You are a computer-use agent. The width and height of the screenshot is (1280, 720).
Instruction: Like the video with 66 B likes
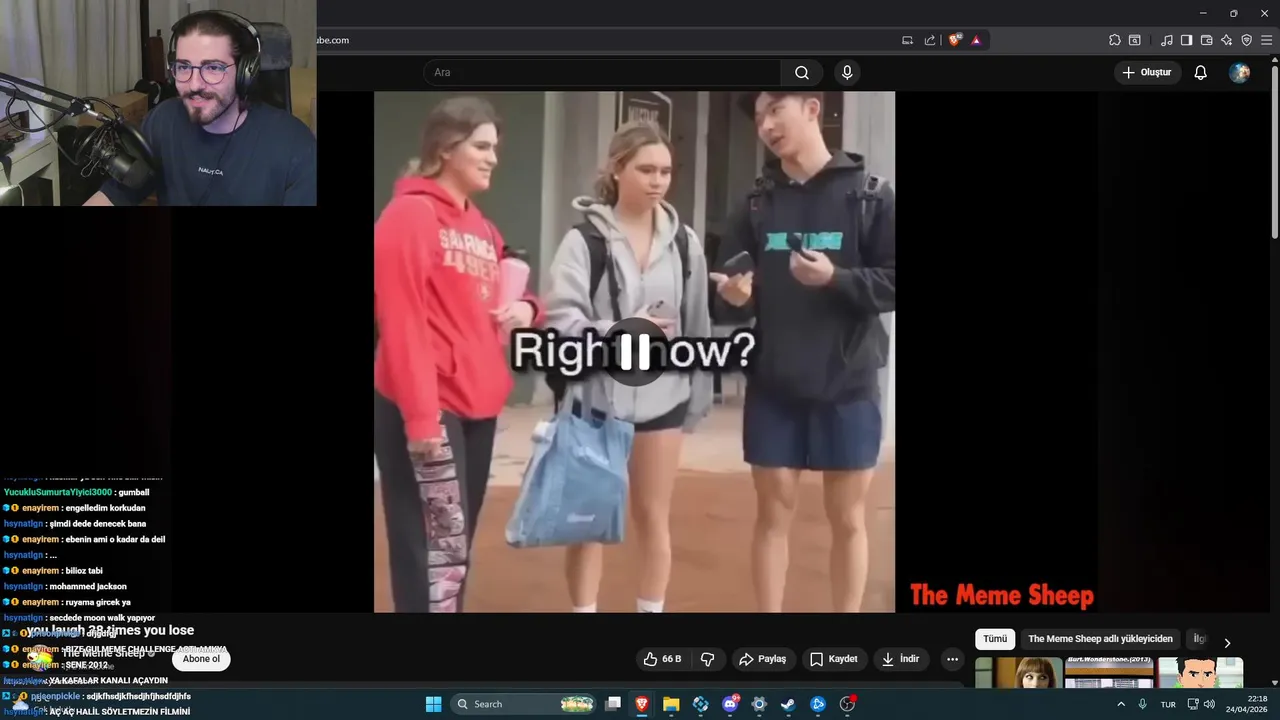tap(661, 659)
